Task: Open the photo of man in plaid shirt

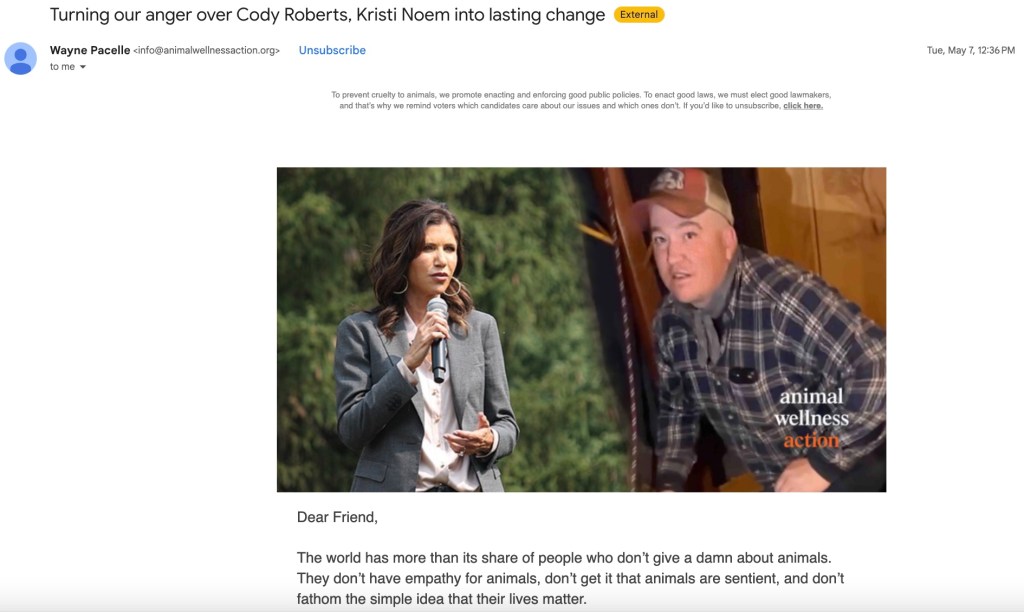Action: click(758, 330)
